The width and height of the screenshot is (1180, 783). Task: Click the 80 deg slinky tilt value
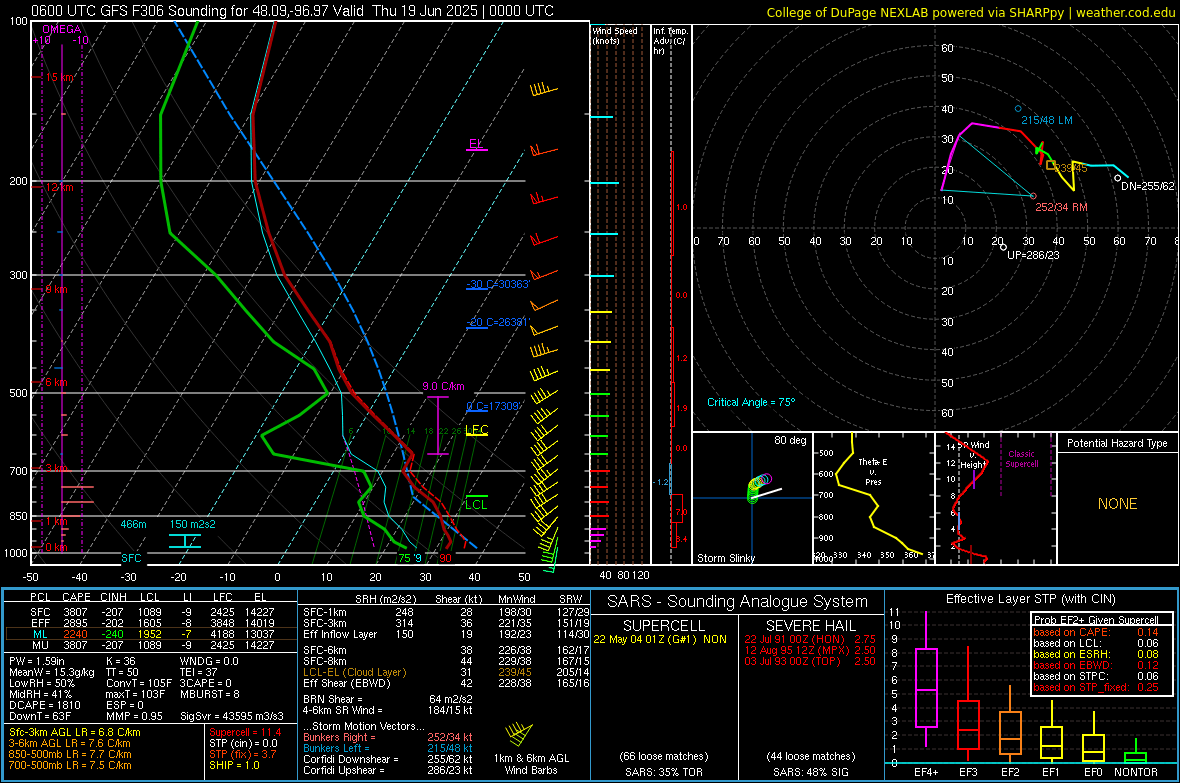790,440
